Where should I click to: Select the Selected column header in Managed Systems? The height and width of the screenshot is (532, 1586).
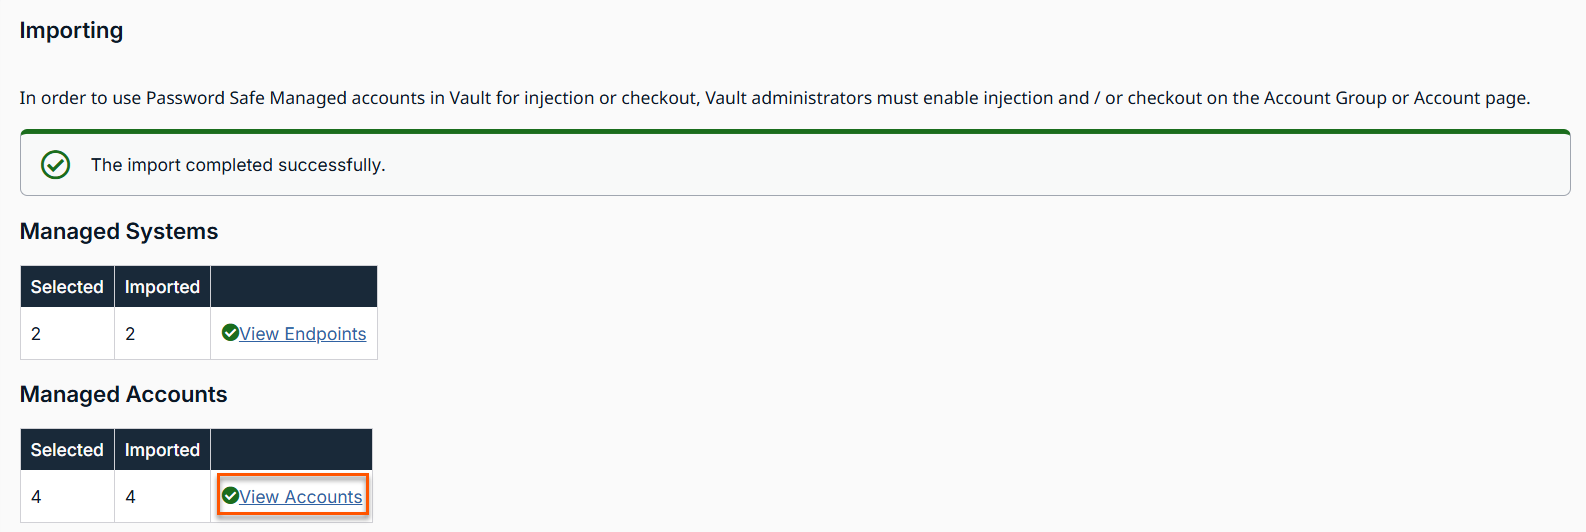tap(67, 287)
